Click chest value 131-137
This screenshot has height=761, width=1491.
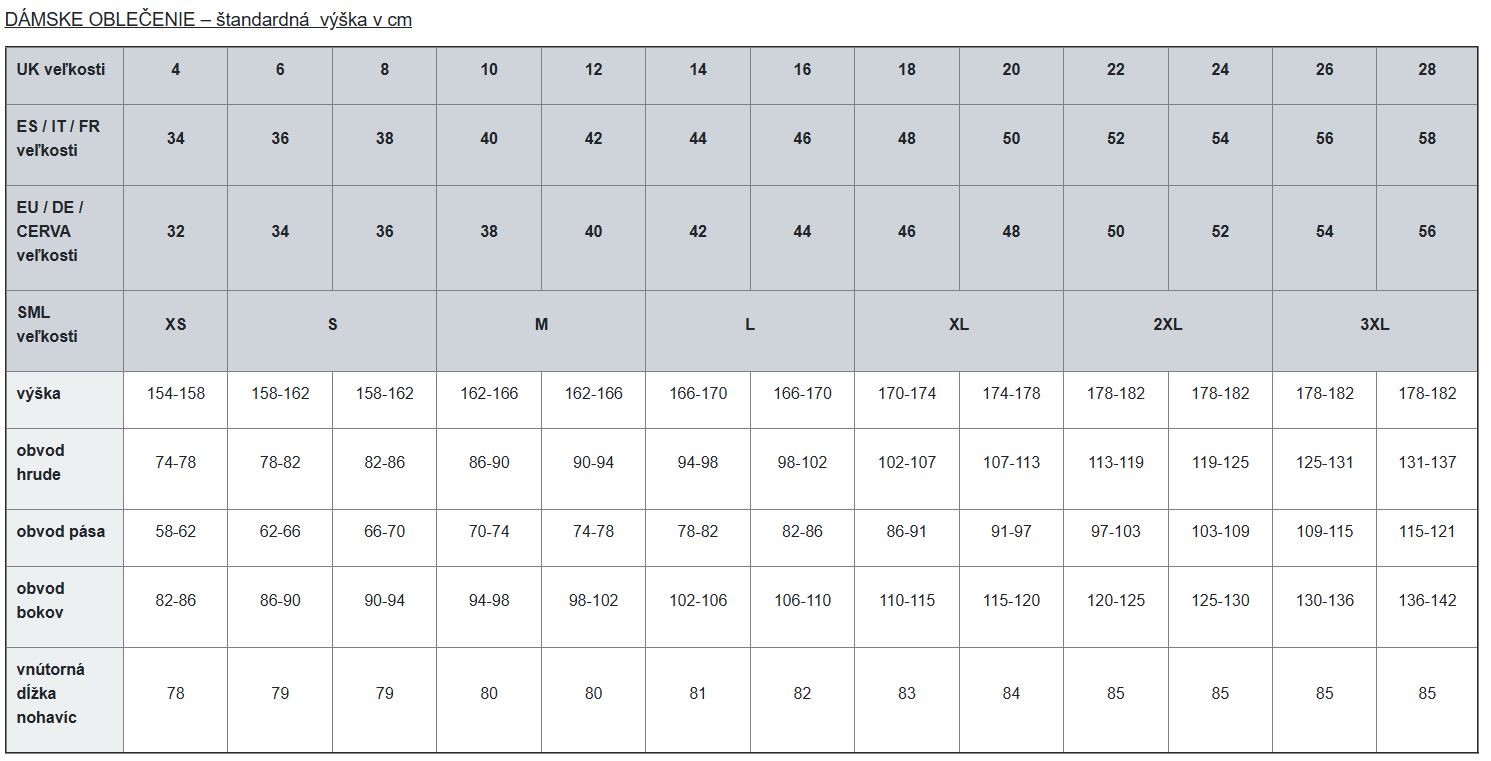pyautogui.click(x=1427, y=463)
